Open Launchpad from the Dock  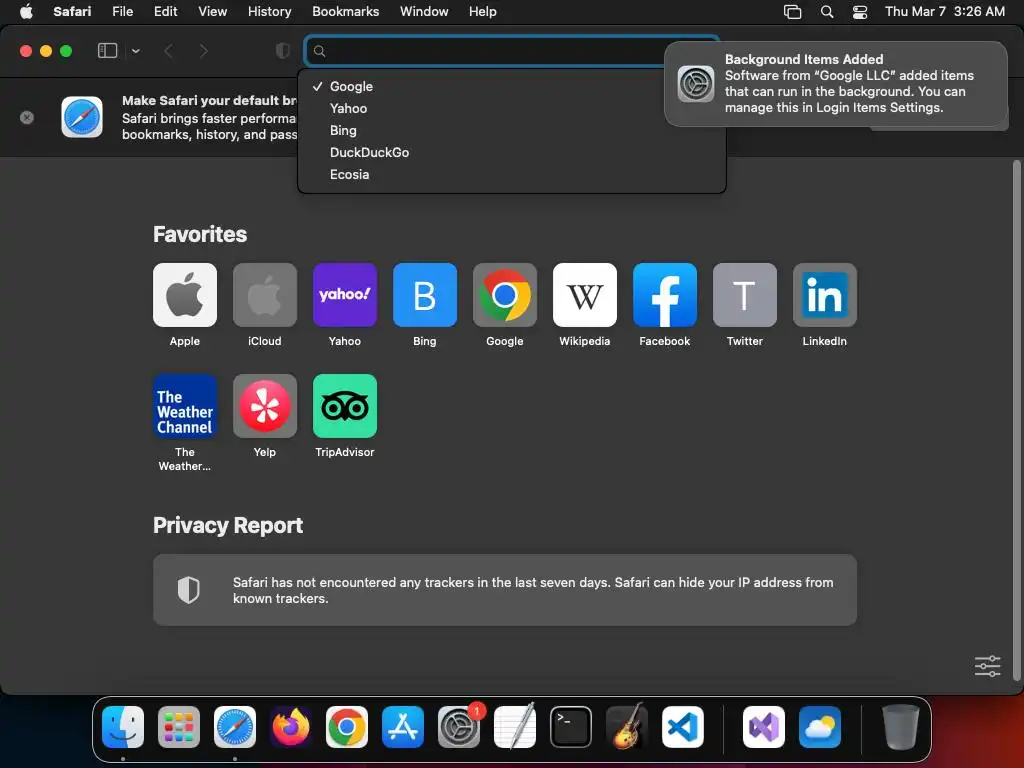[x=179, y=727]
